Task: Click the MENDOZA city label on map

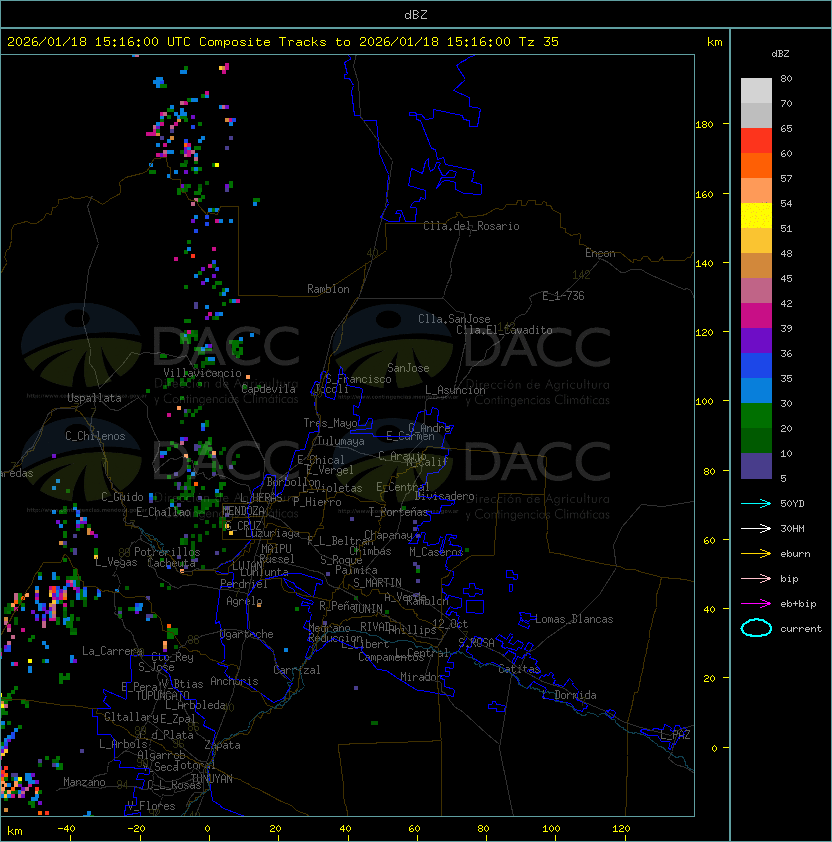Action: coord(243,511)
